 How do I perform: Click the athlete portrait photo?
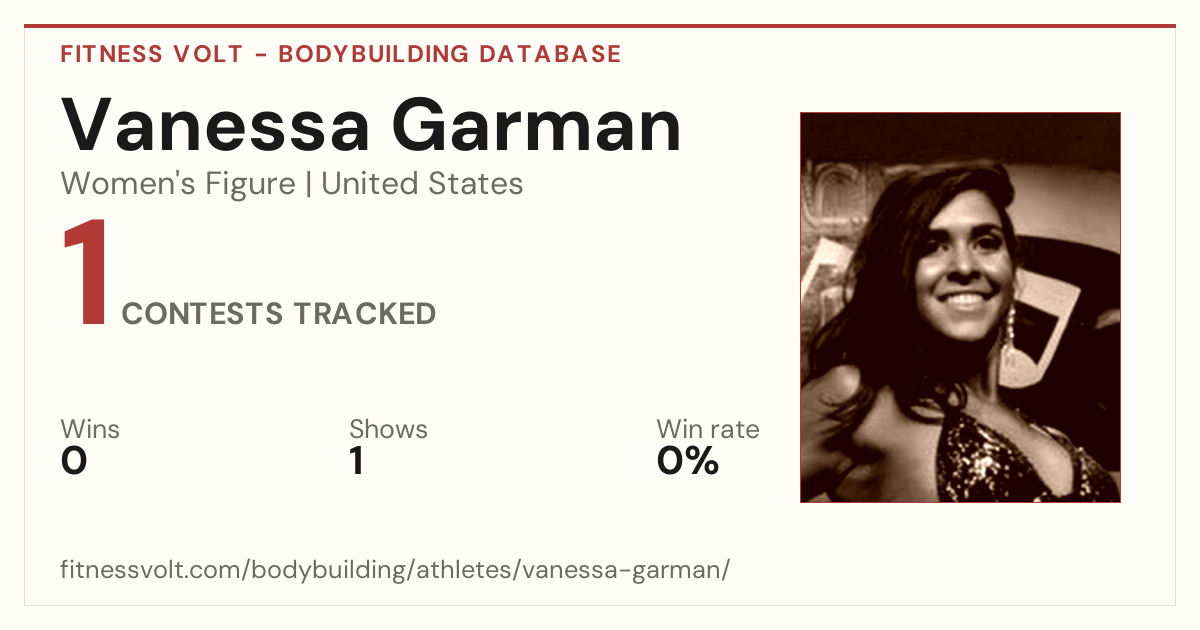tap(960, 307)
